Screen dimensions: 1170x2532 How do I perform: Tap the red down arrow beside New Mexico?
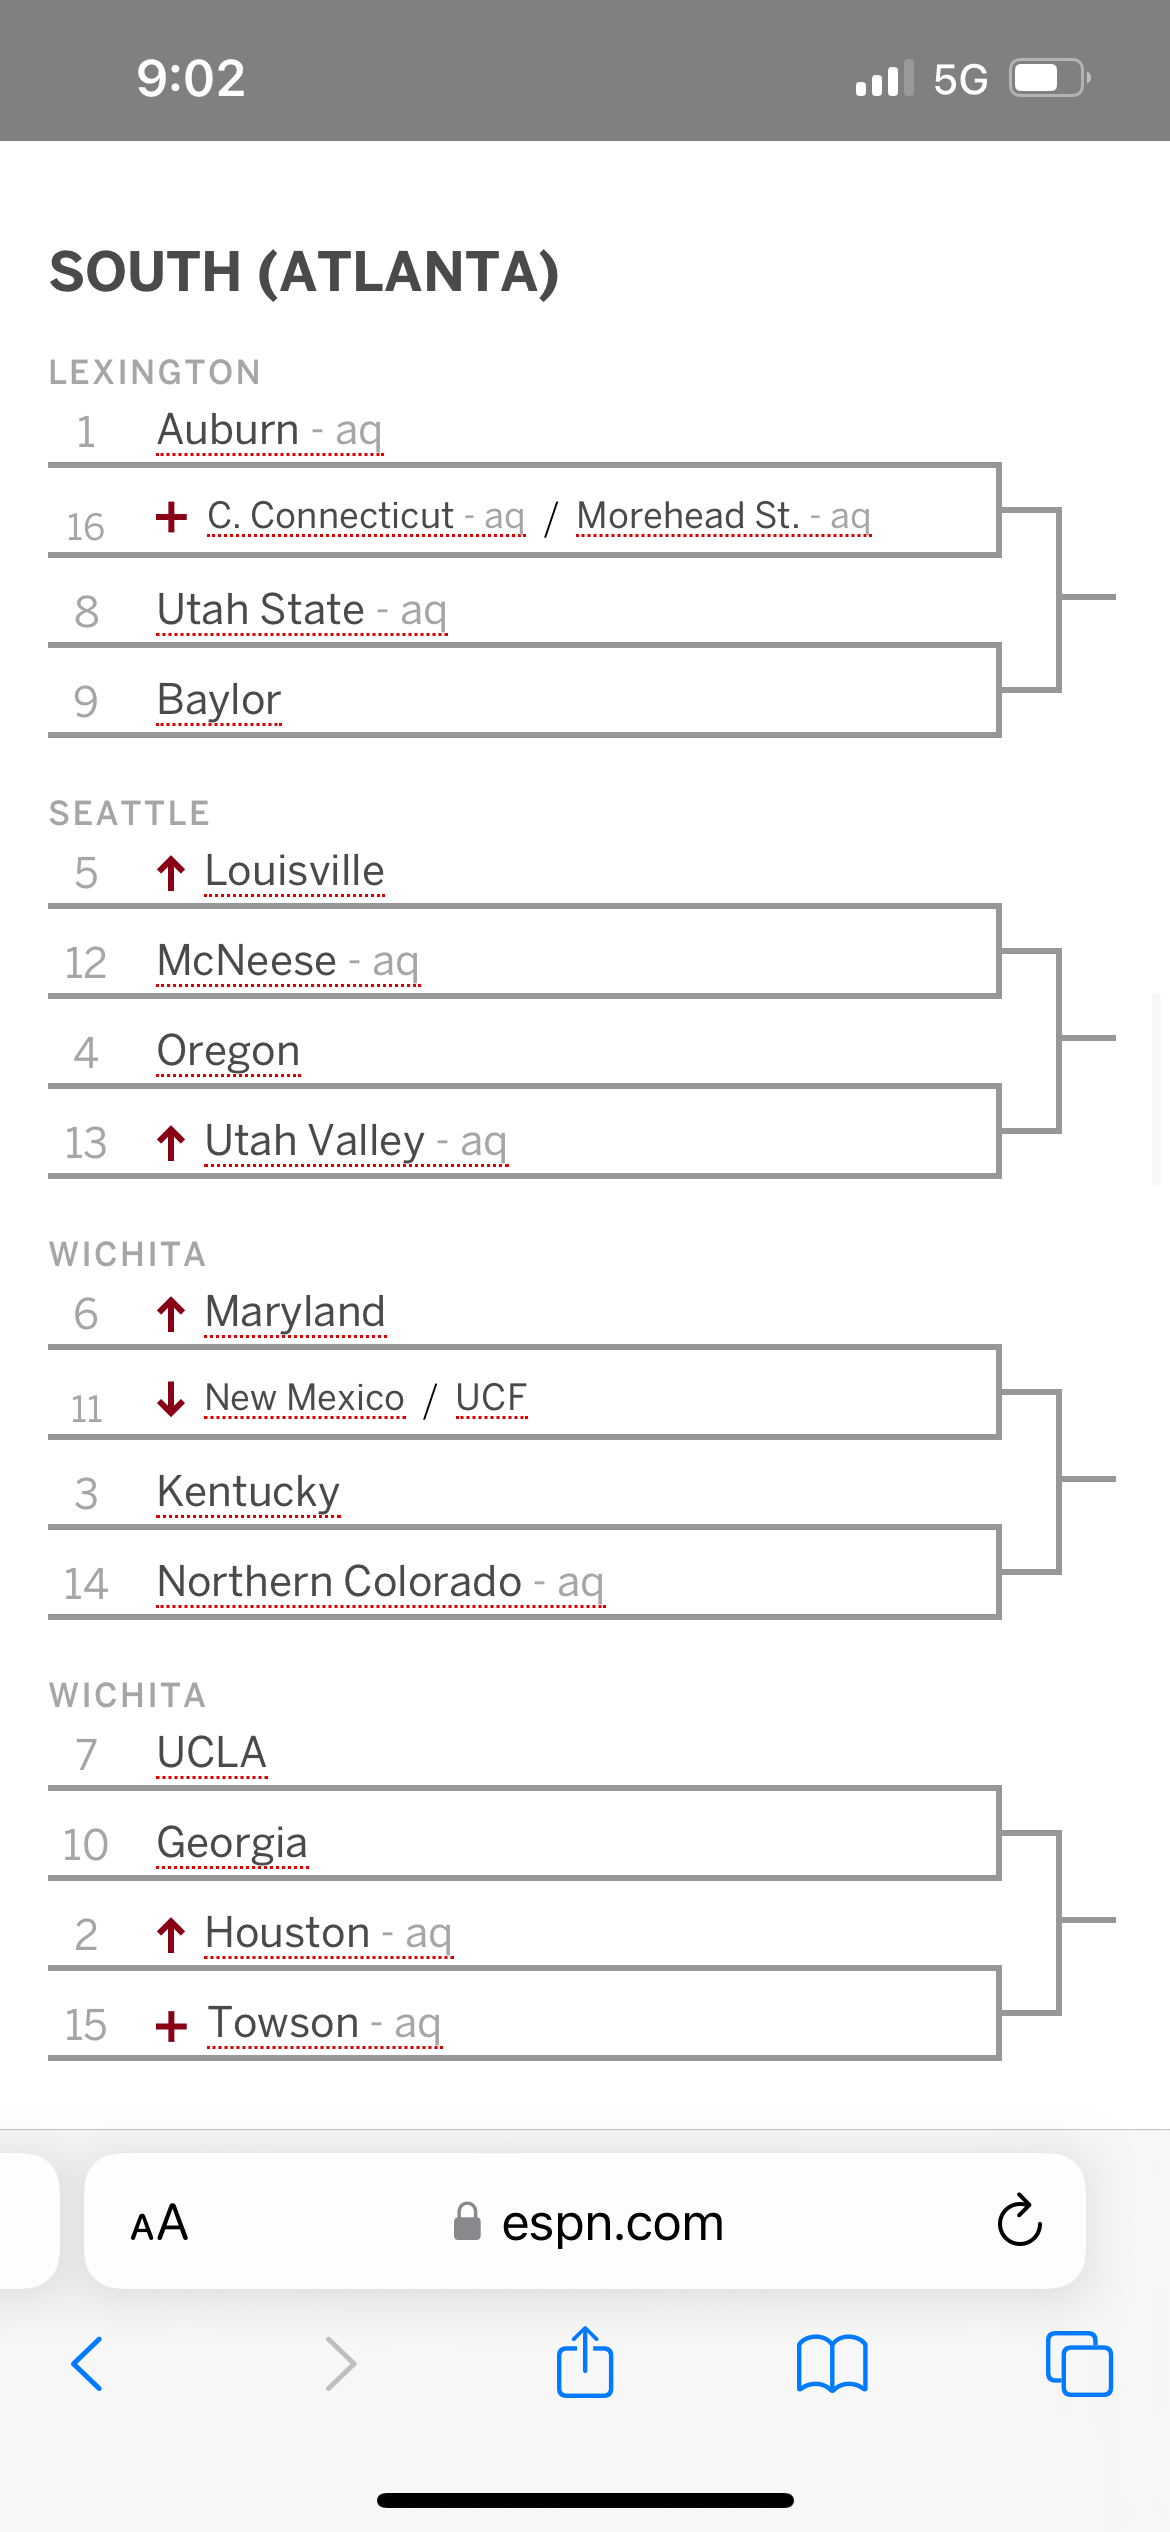tap(171, 1399)
